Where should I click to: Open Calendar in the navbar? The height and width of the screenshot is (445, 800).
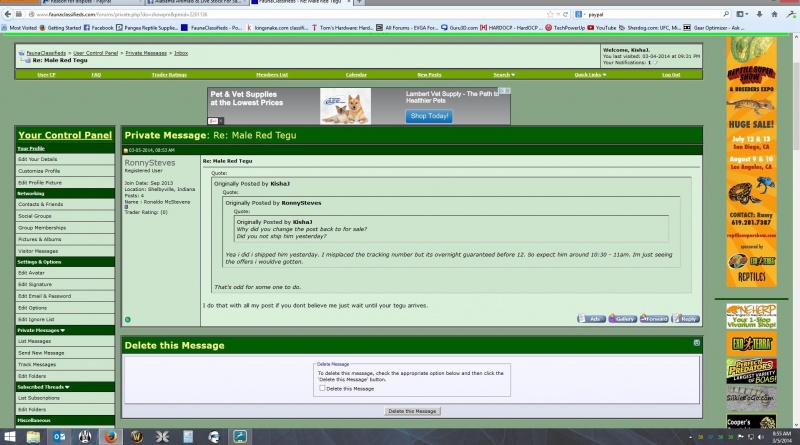356,75
